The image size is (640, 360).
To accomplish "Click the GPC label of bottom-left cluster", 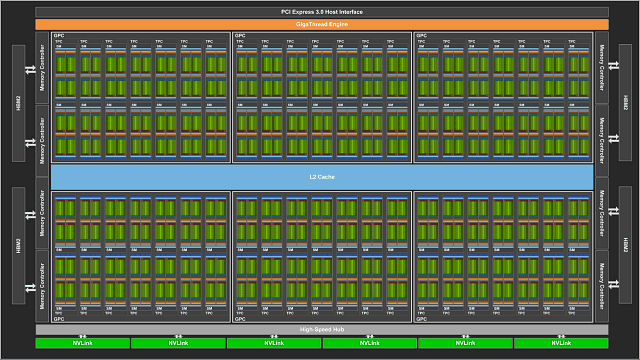I will 59,319.
